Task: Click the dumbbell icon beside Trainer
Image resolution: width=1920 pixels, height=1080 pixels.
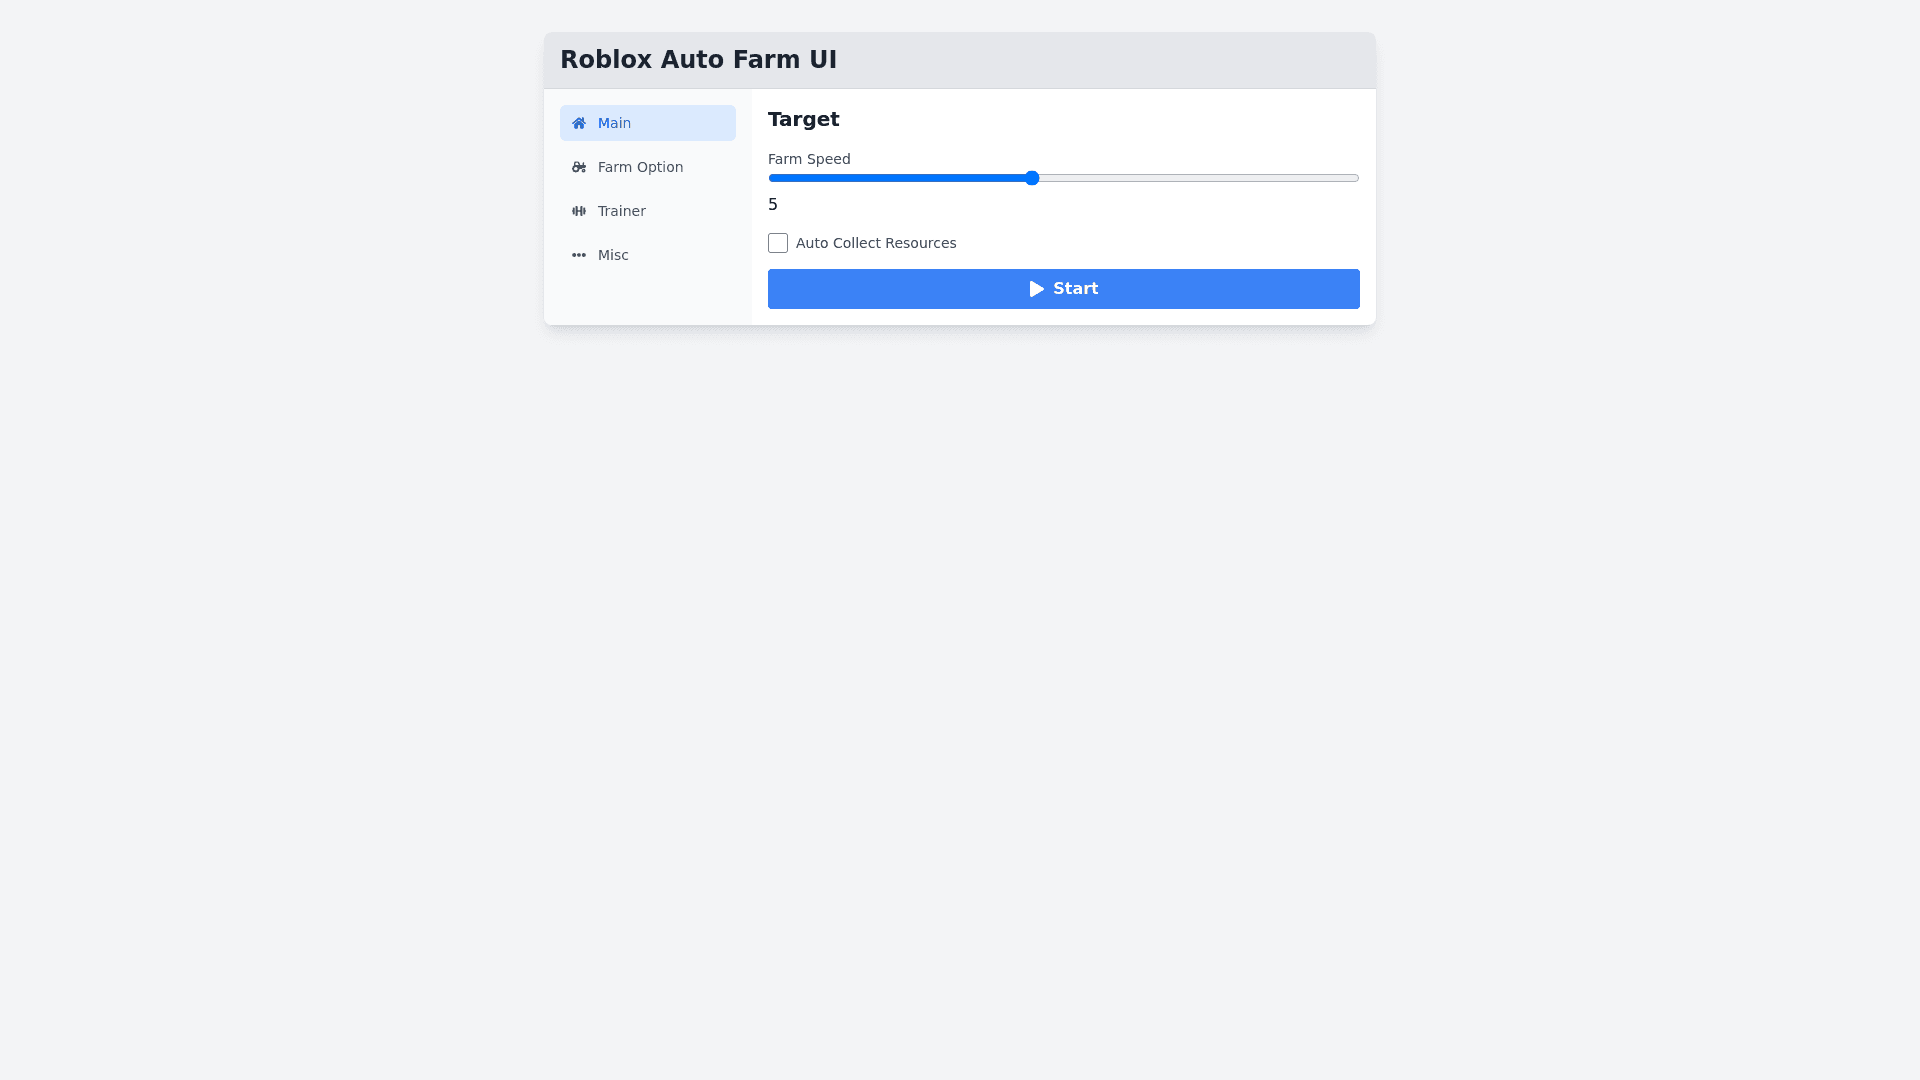Action: tap(579, 211)
